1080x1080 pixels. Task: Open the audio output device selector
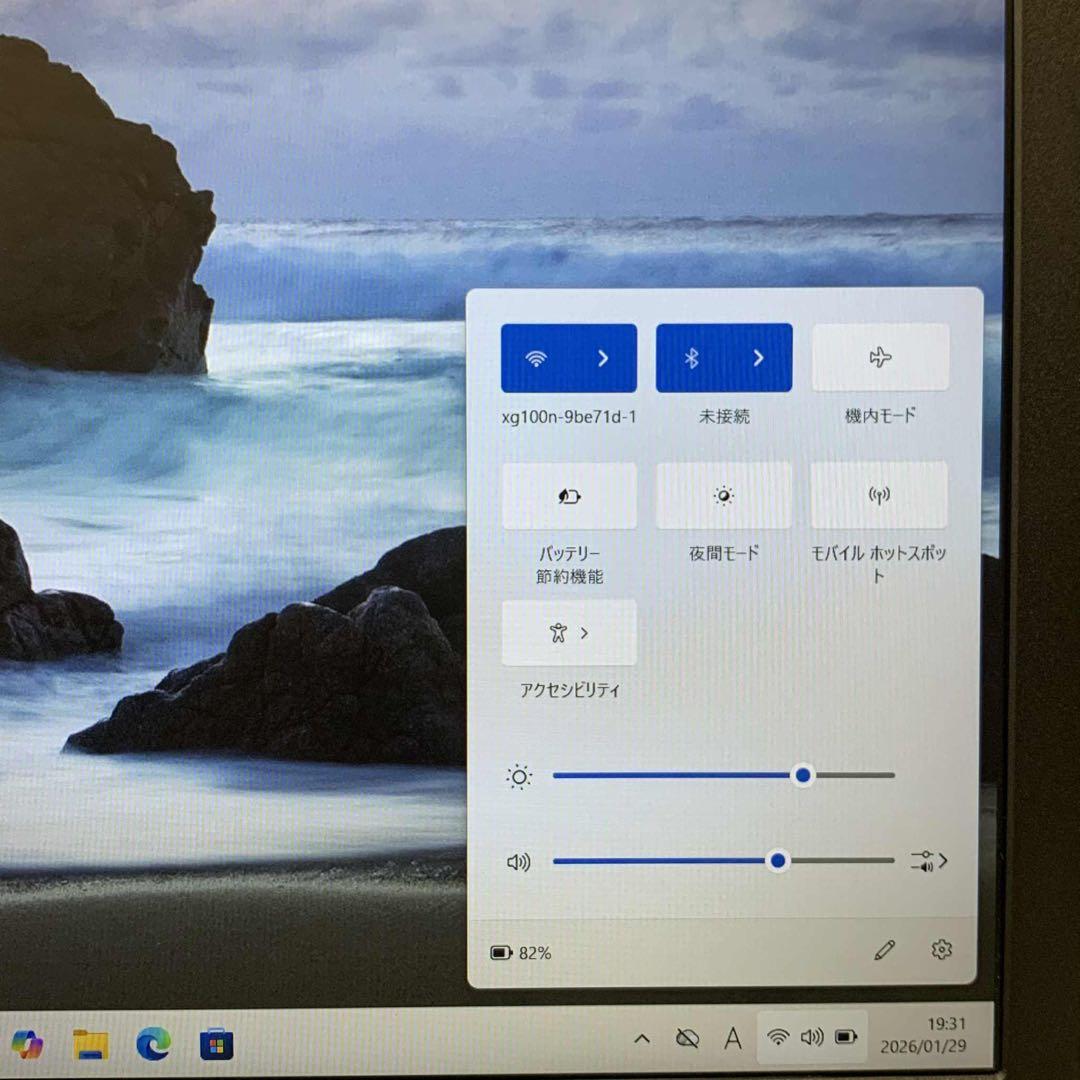coord(929,860)
